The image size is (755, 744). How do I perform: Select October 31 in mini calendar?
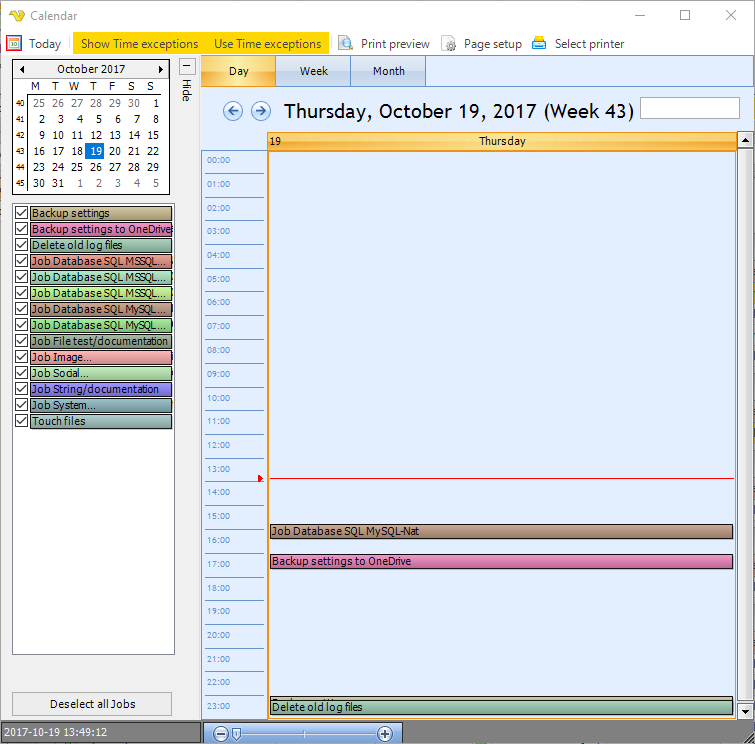(x=58, y=183)
